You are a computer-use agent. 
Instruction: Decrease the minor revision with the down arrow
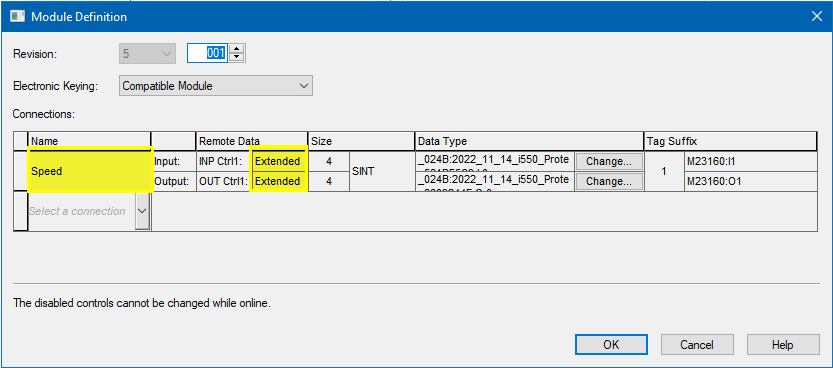pyautogui.click(x=237, y=58)
